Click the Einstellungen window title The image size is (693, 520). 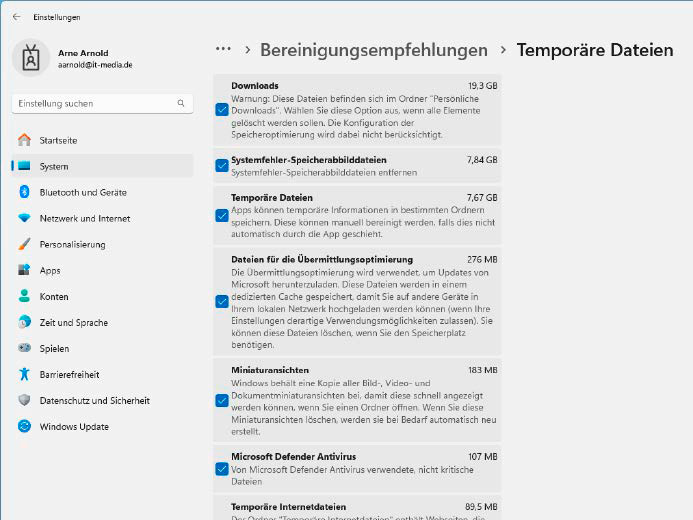tap(57, 17)
